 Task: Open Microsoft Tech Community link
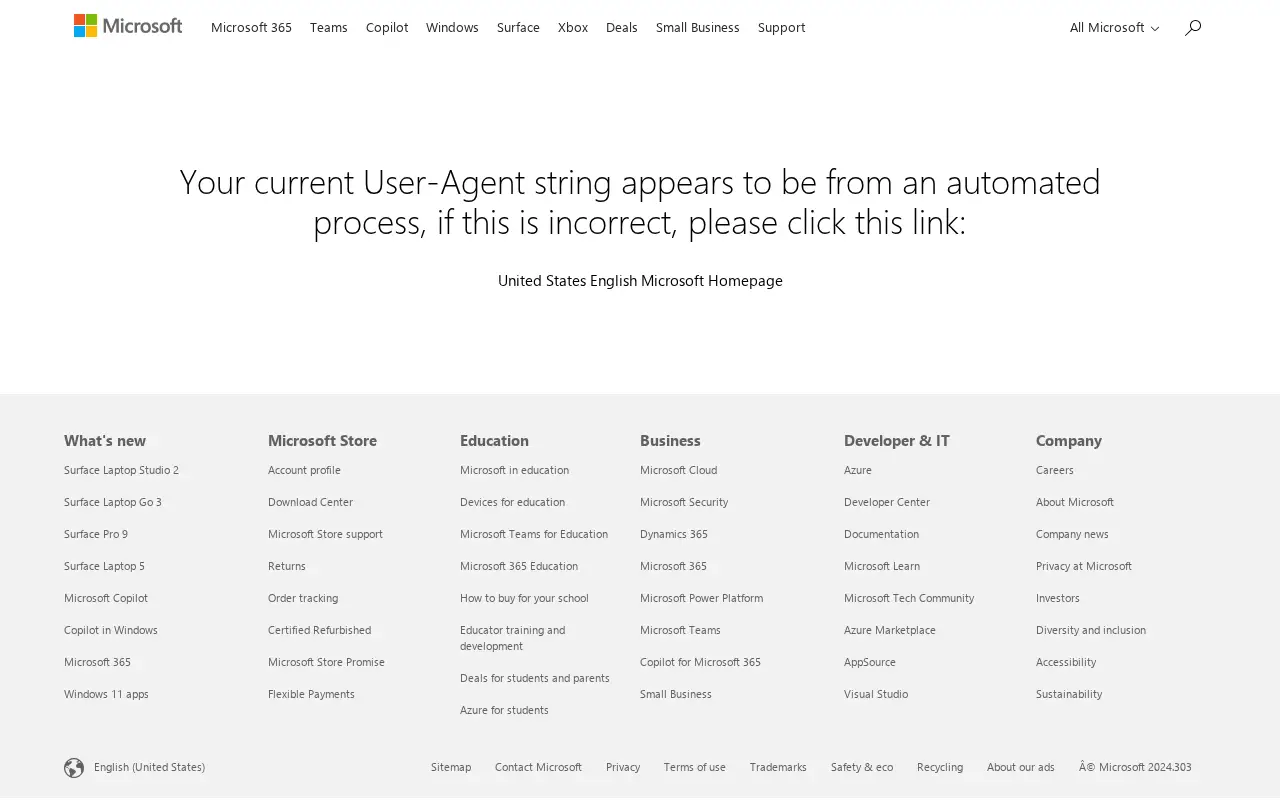coord(909,598)
